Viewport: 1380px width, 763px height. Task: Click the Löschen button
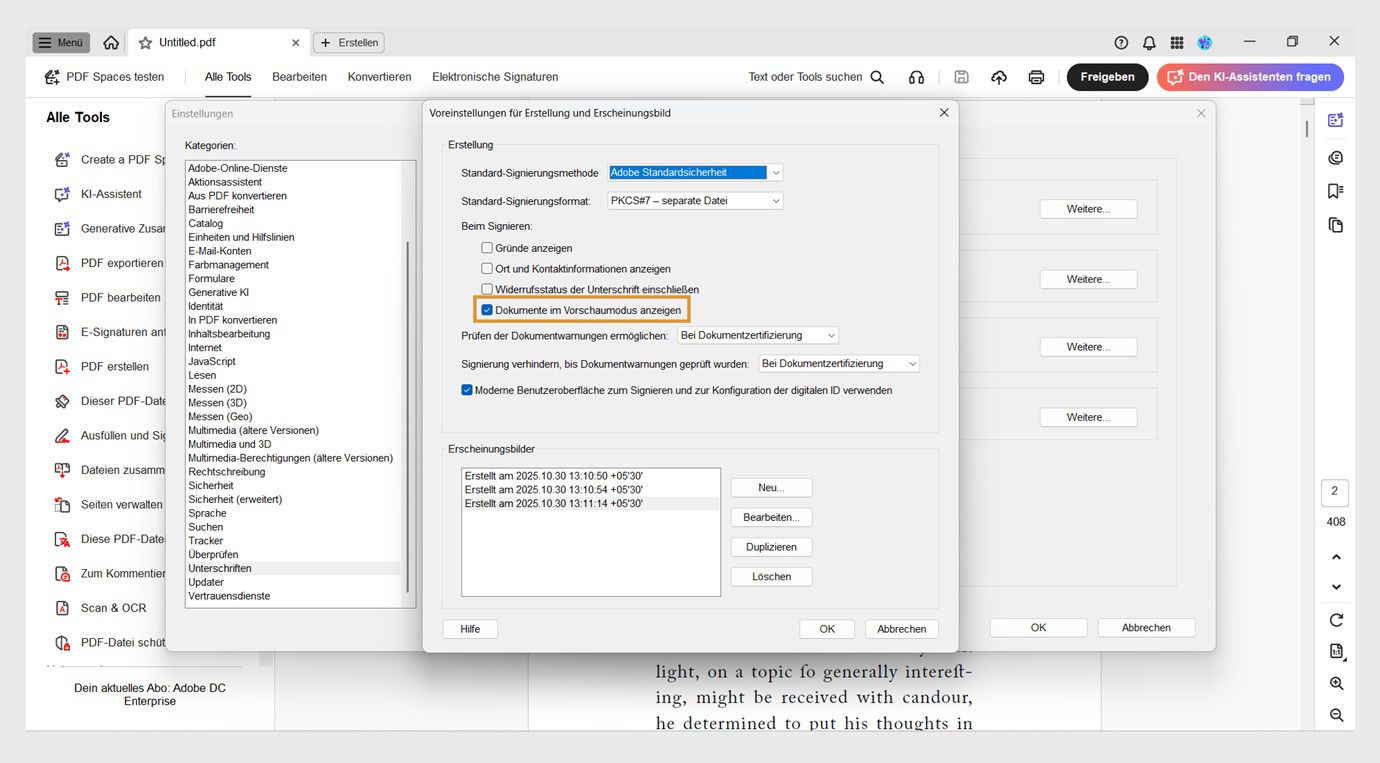click(771, 577)
